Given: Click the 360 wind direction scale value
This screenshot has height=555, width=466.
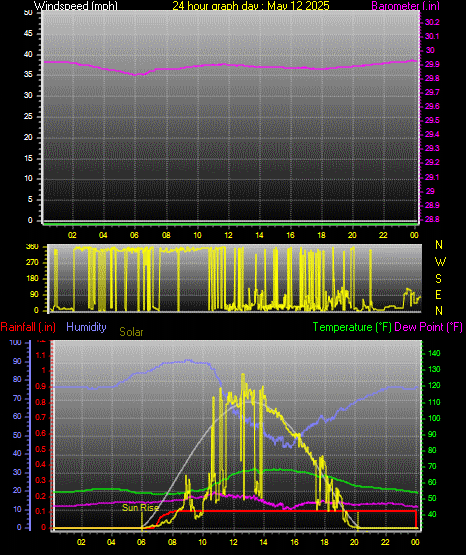Looking at the screenshot, I should tap(32, 247).
